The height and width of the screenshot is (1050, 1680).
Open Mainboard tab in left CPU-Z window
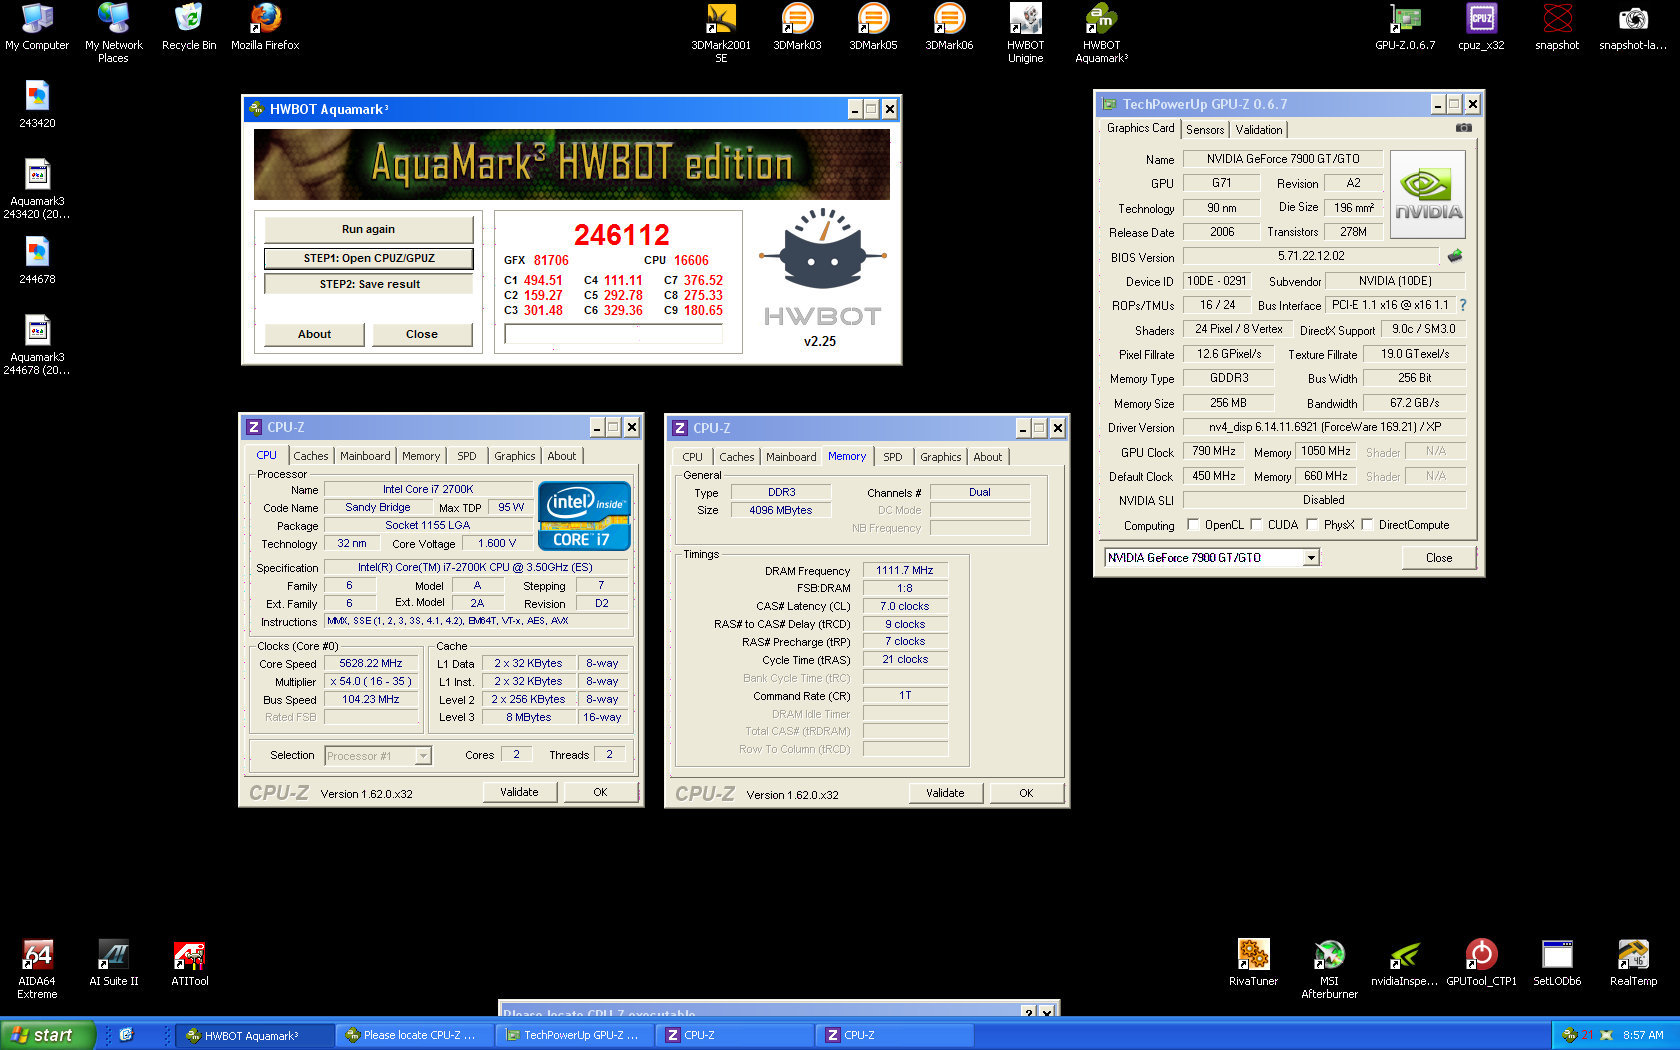pyautogui.click(x=365, y=456)
